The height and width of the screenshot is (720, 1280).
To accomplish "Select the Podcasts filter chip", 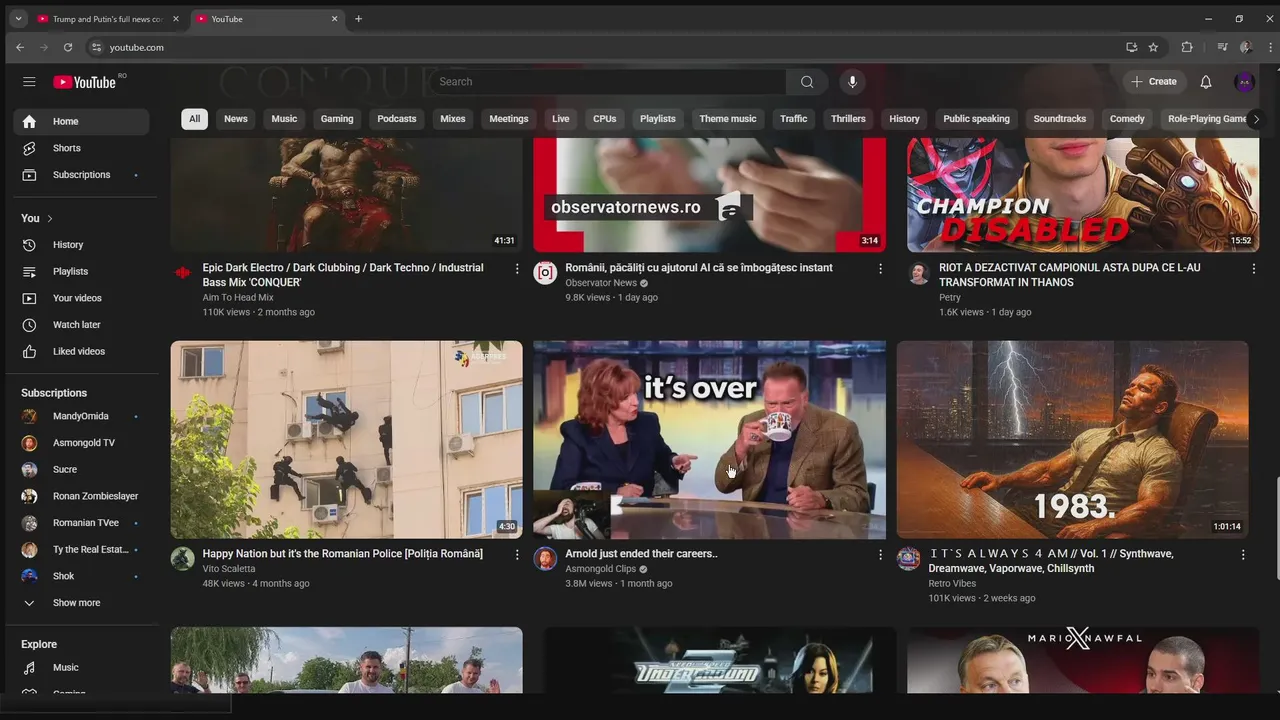I will tap(397, 119).
